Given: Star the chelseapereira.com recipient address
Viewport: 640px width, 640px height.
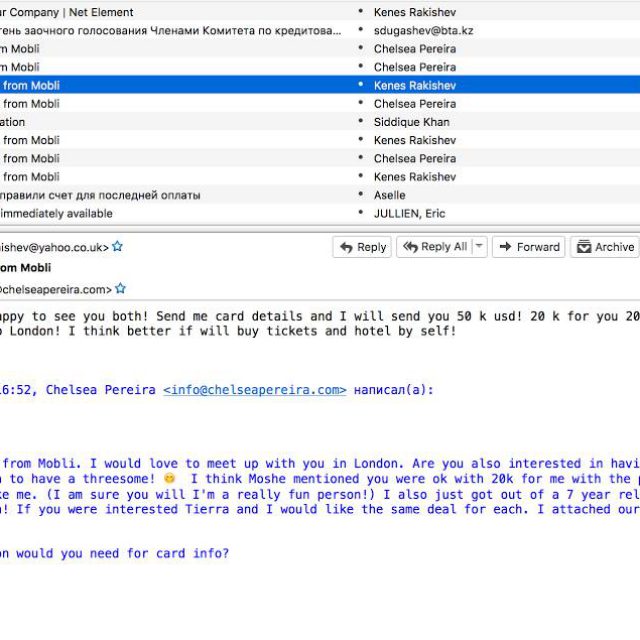Looking at the screenshot, I should (121, 289).
